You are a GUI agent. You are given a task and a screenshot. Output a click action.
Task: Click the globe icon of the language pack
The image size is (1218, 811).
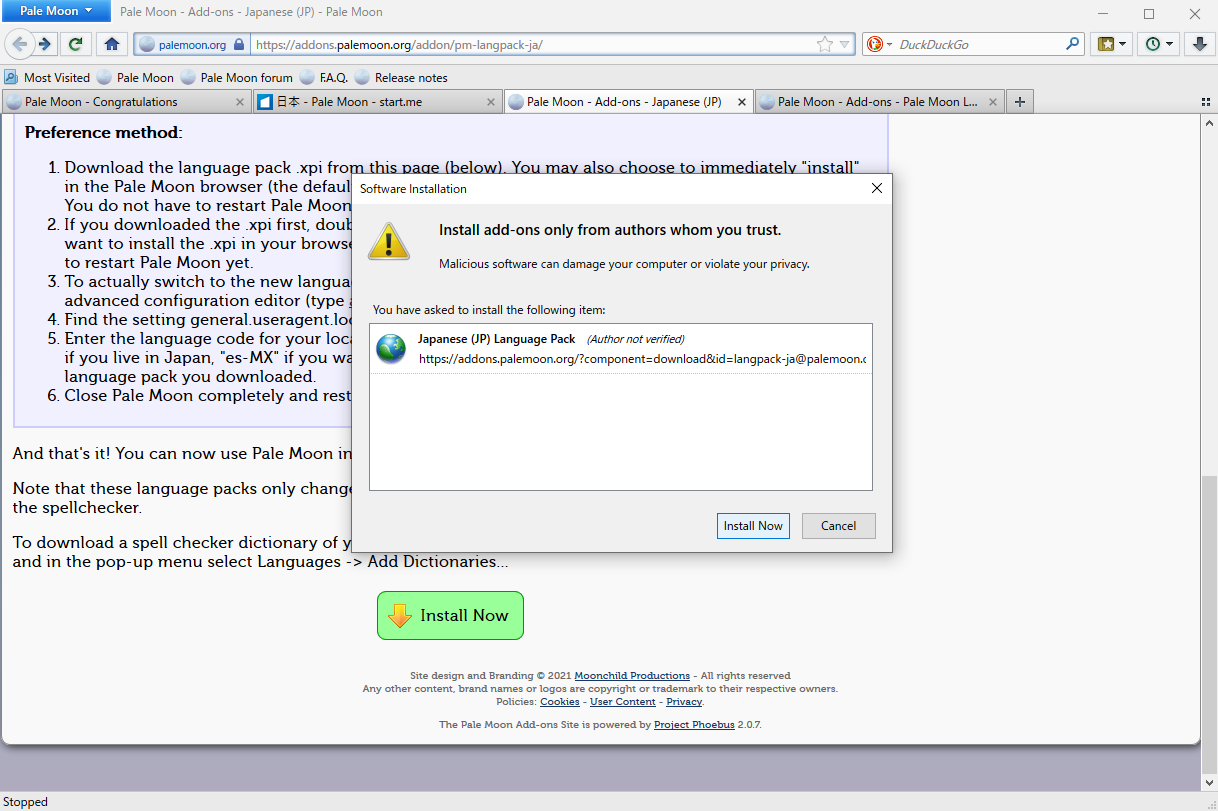(391, 349)
